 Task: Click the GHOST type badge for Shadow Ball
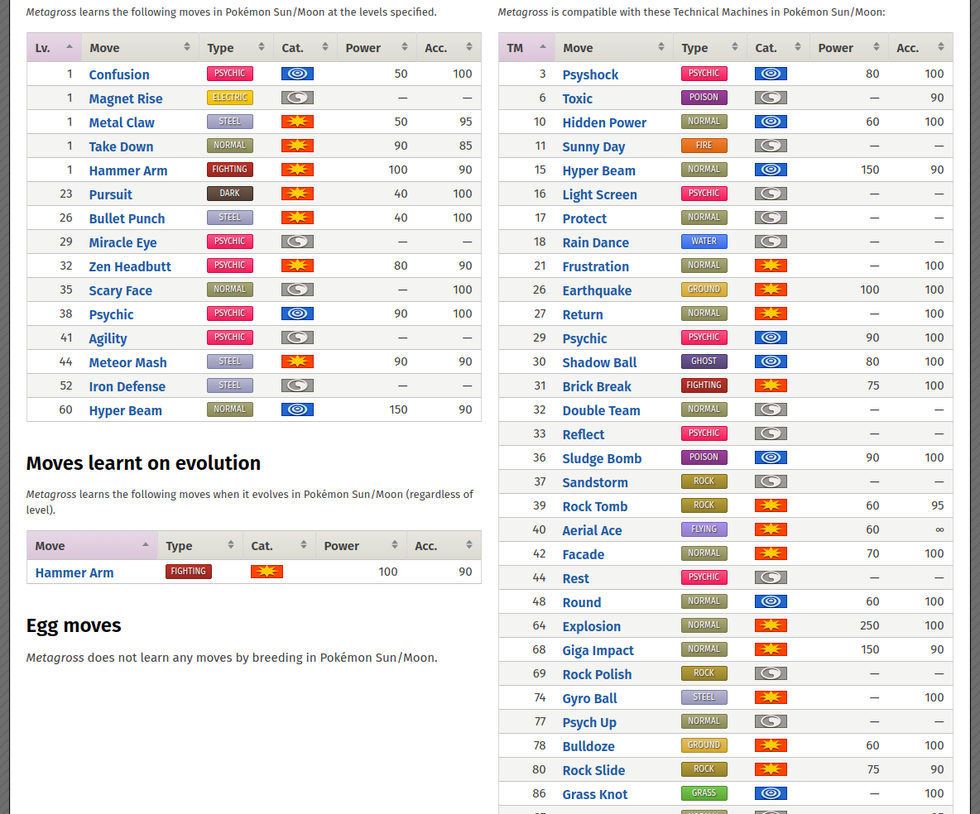pos(703,362)
